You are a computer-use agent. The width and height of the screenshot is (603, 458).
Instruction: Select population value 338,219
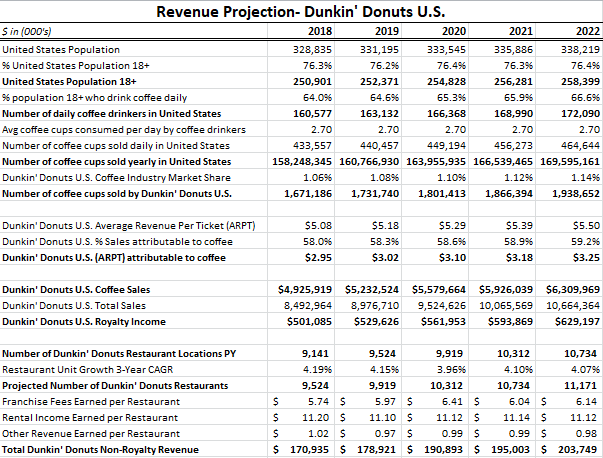click(580, 50)
